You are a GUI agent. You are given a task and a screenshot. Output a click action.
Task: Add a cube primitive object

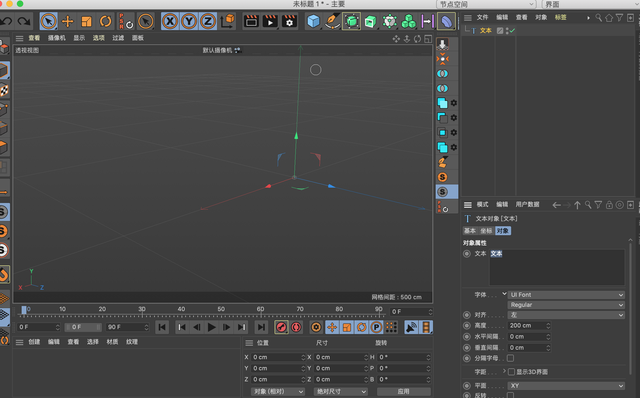313,21
